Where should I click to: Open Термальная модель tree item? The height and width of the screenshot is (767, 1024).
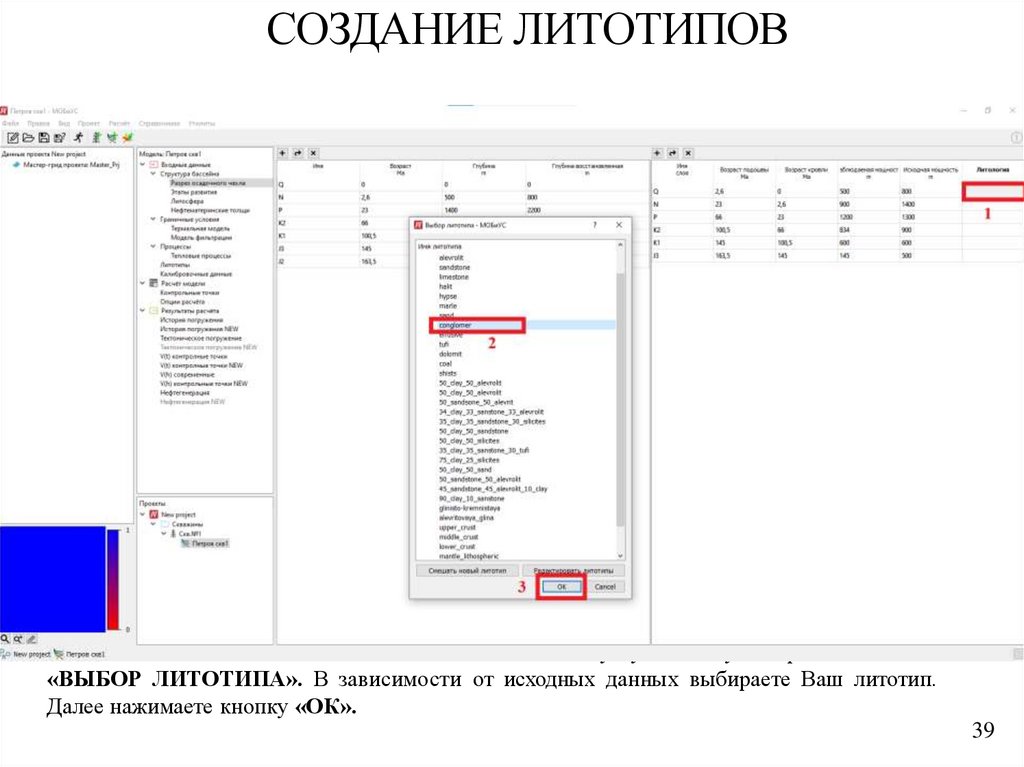pyautogui.click(x=200, y=229)
